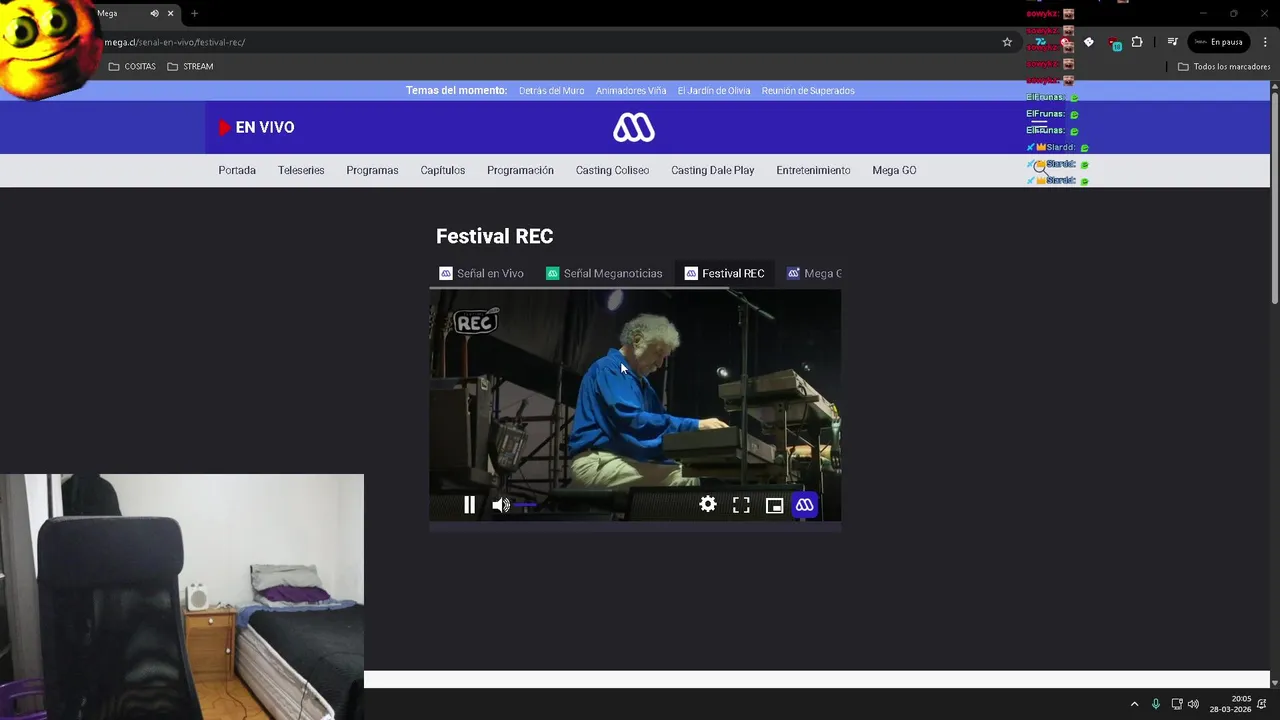Viewport: 1280px width, 720px height.
Task: Mute the video player speaker icon
Action: coord(501,505)
